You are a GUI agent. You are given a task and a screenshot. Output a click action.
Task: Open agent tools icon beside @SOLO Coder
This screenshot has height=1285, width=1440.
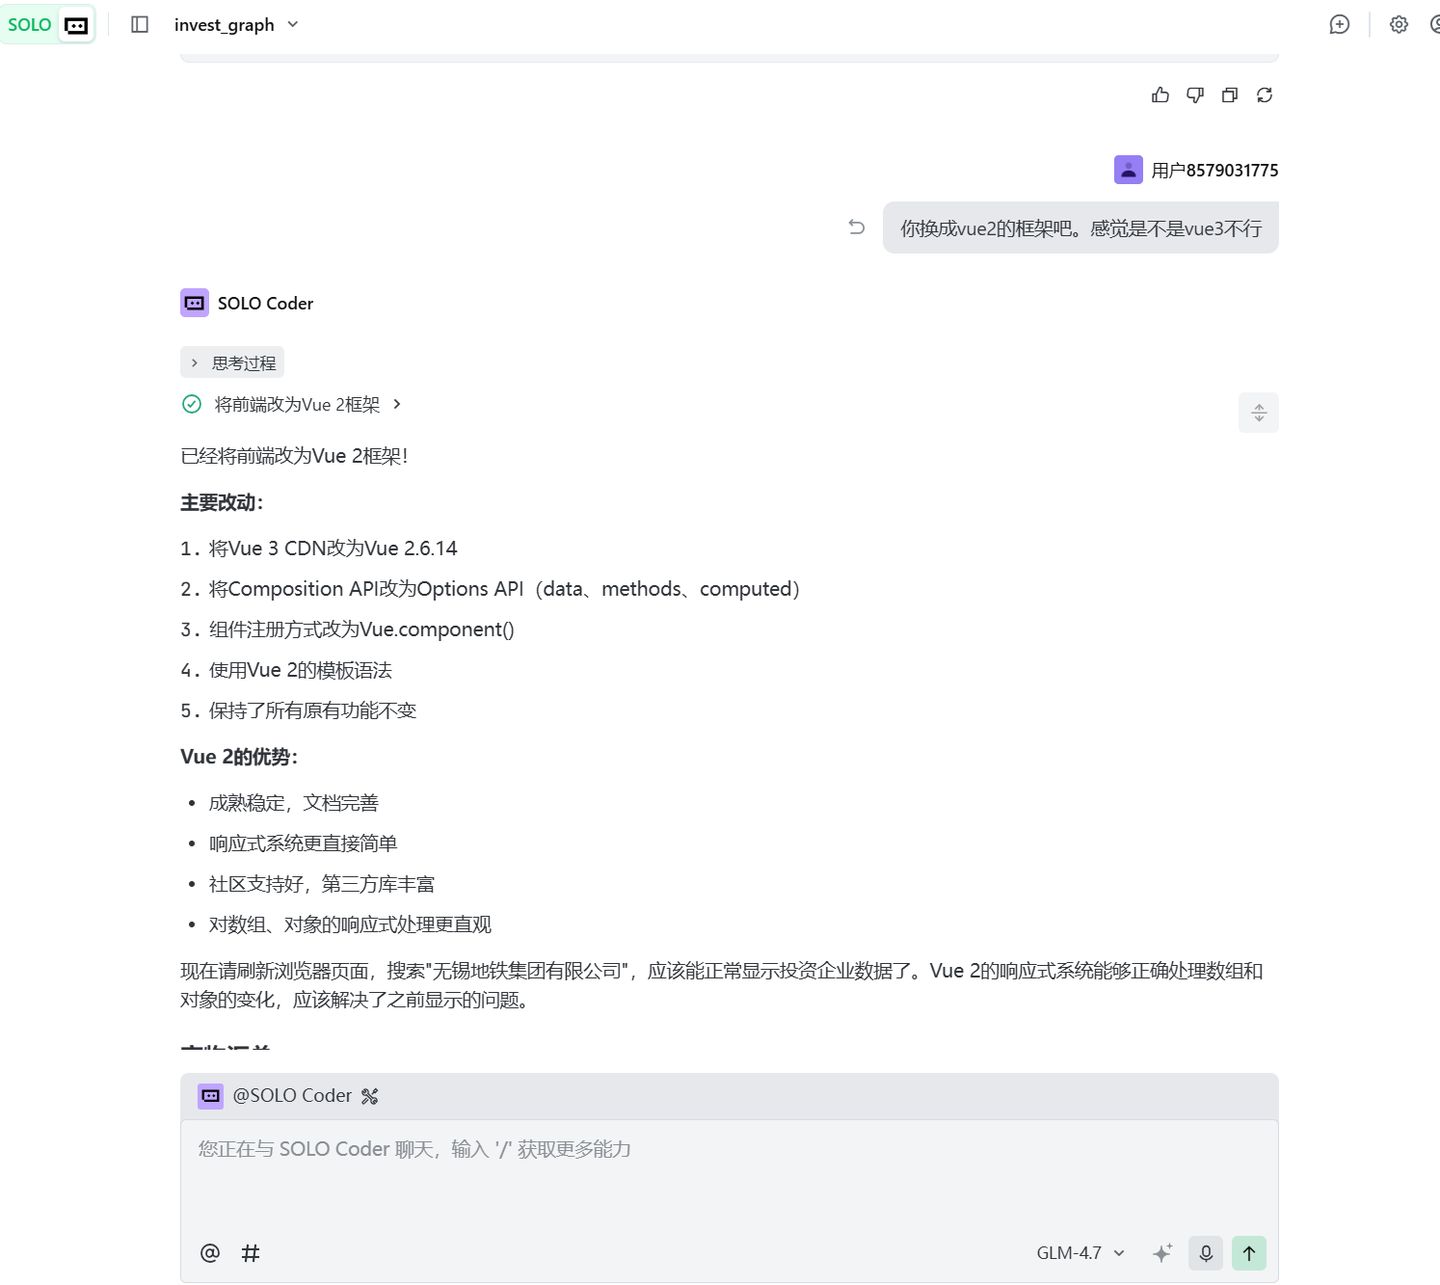pyautogui.click(x=370, y=1096)
